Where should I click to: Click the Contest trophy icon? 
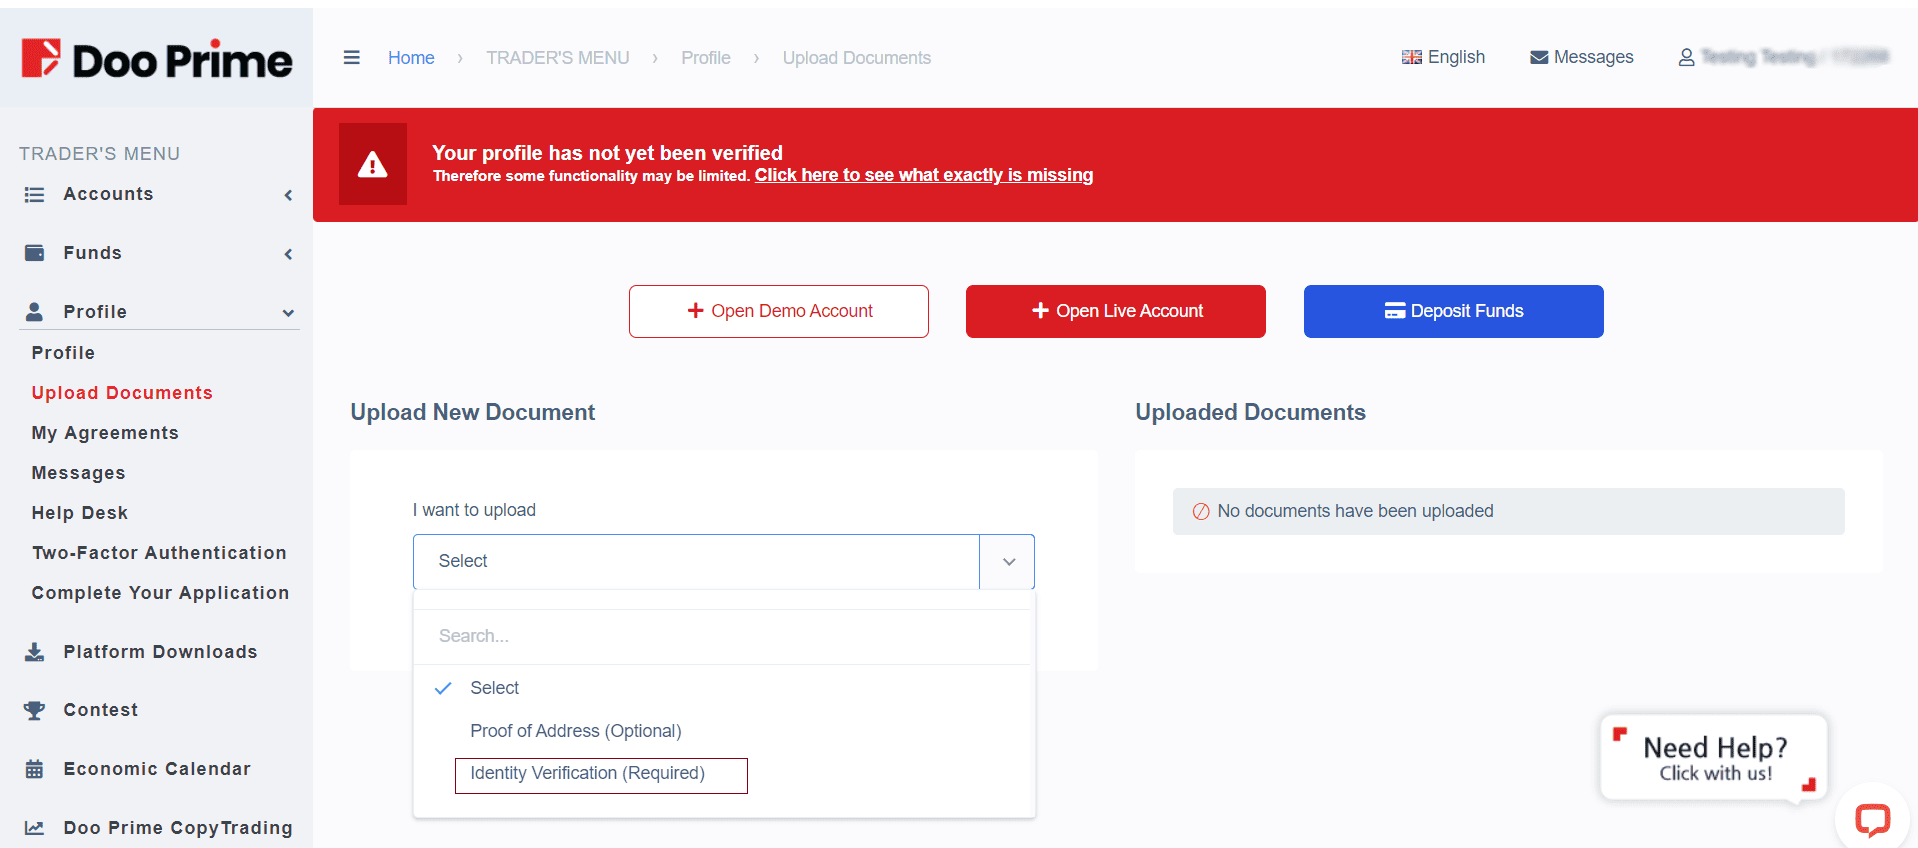(x=34, y=710)
